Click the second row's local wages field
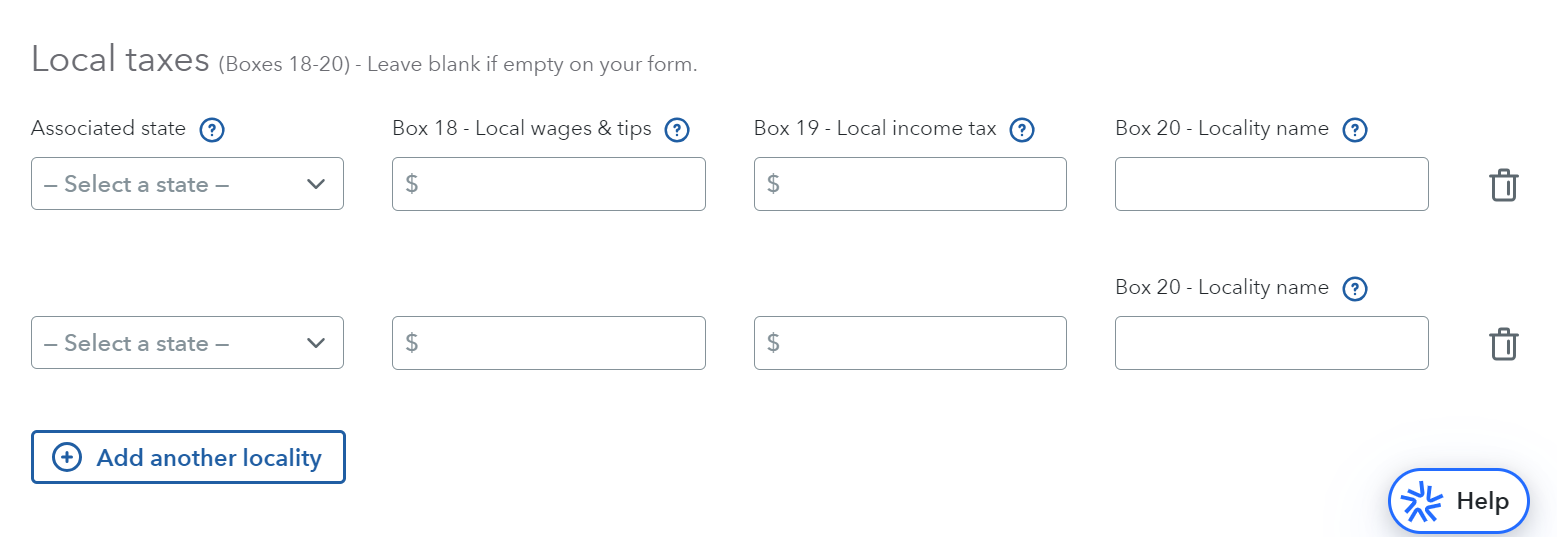Viewport: 1557px width, 537px height. (x=549, y=343)
